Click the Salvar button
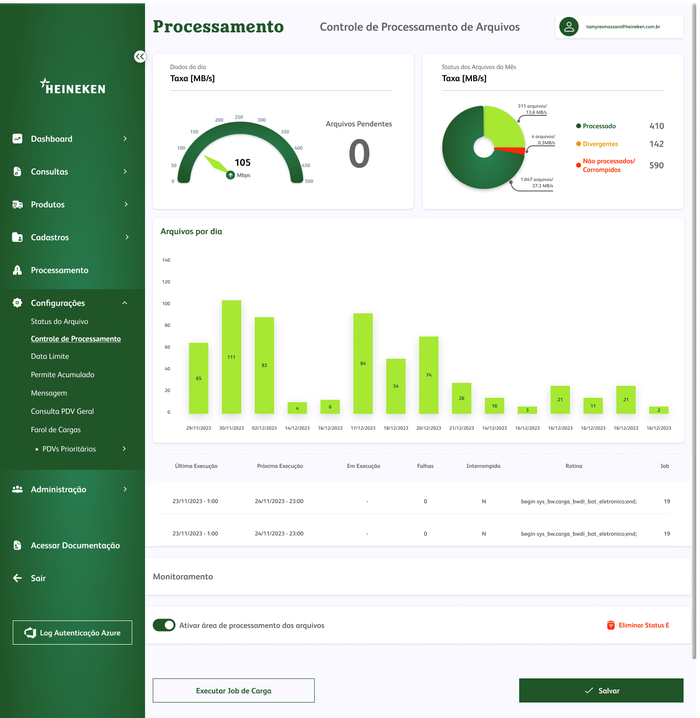 601,690
